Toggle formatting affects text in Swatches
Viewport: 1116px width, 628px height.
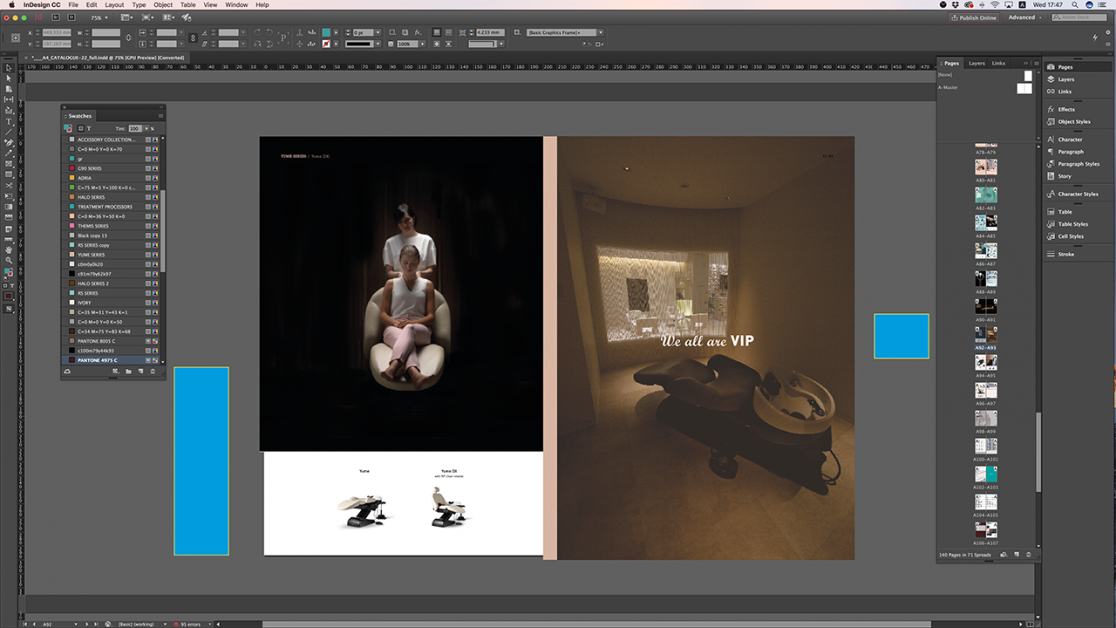pyautogui.click(x=89, y=128)
